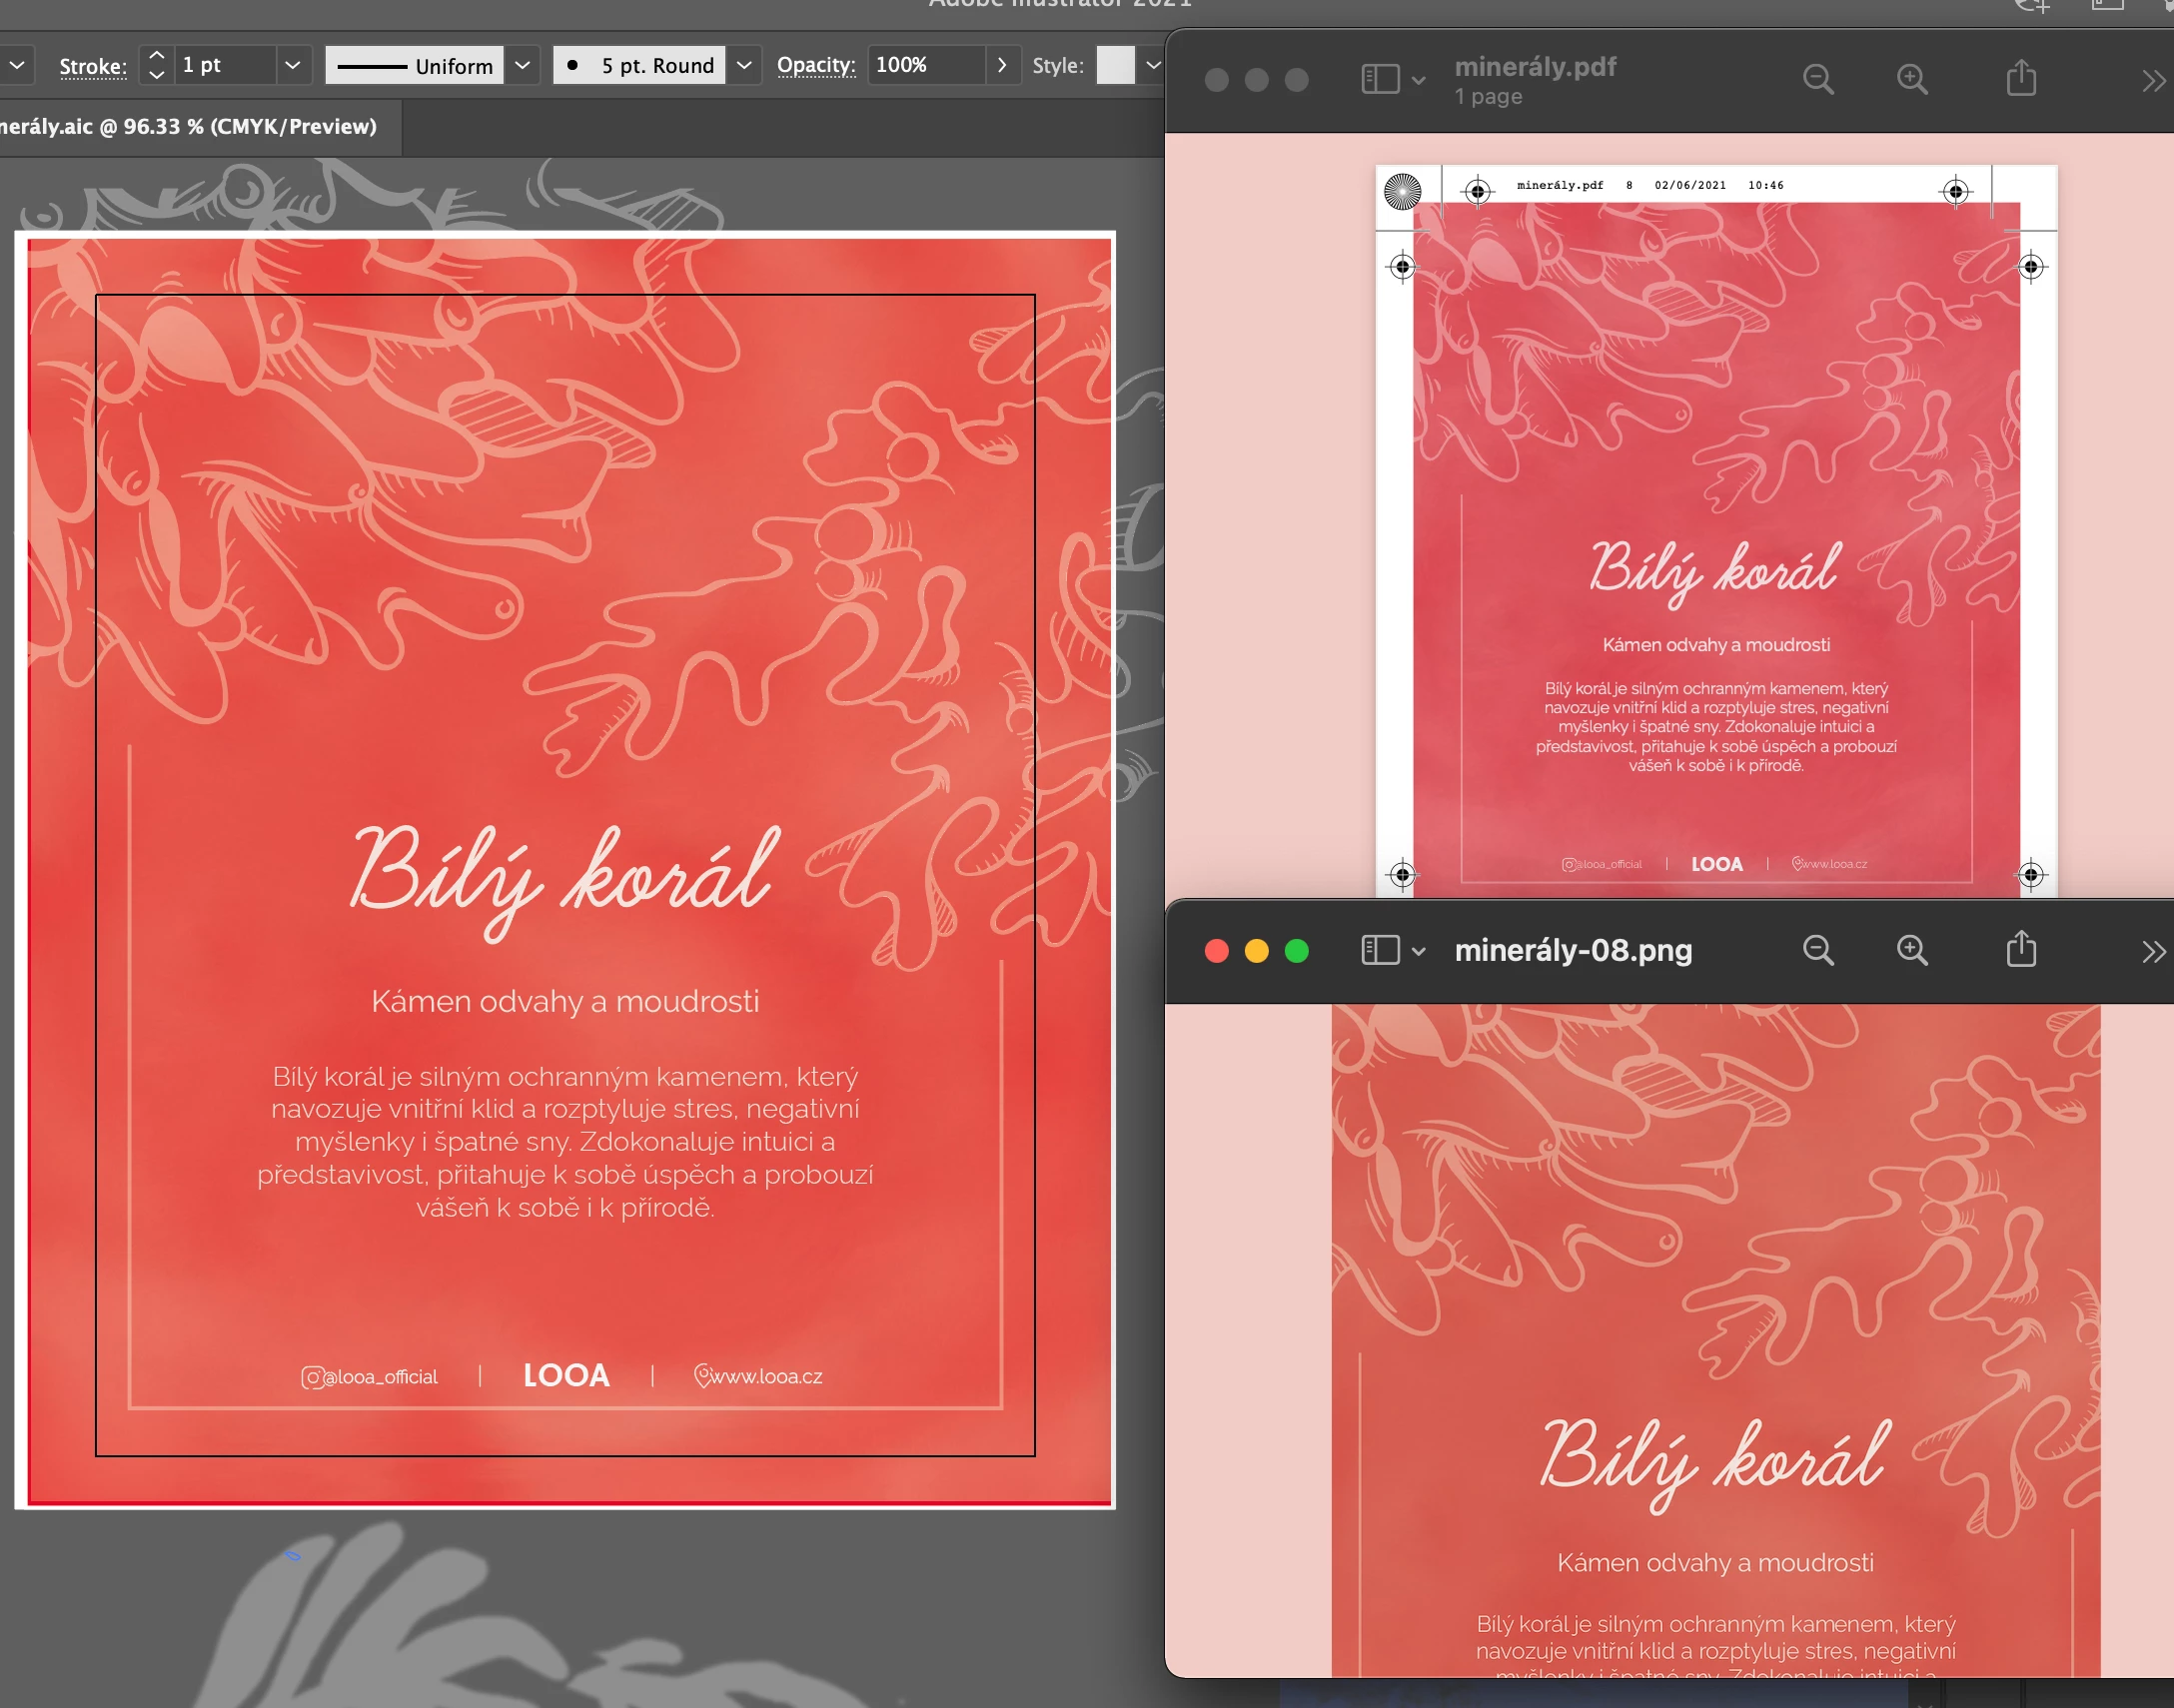2174x1708 pixels.
Task: Open the Opacity panel link
Action: [x=815, y=65]
